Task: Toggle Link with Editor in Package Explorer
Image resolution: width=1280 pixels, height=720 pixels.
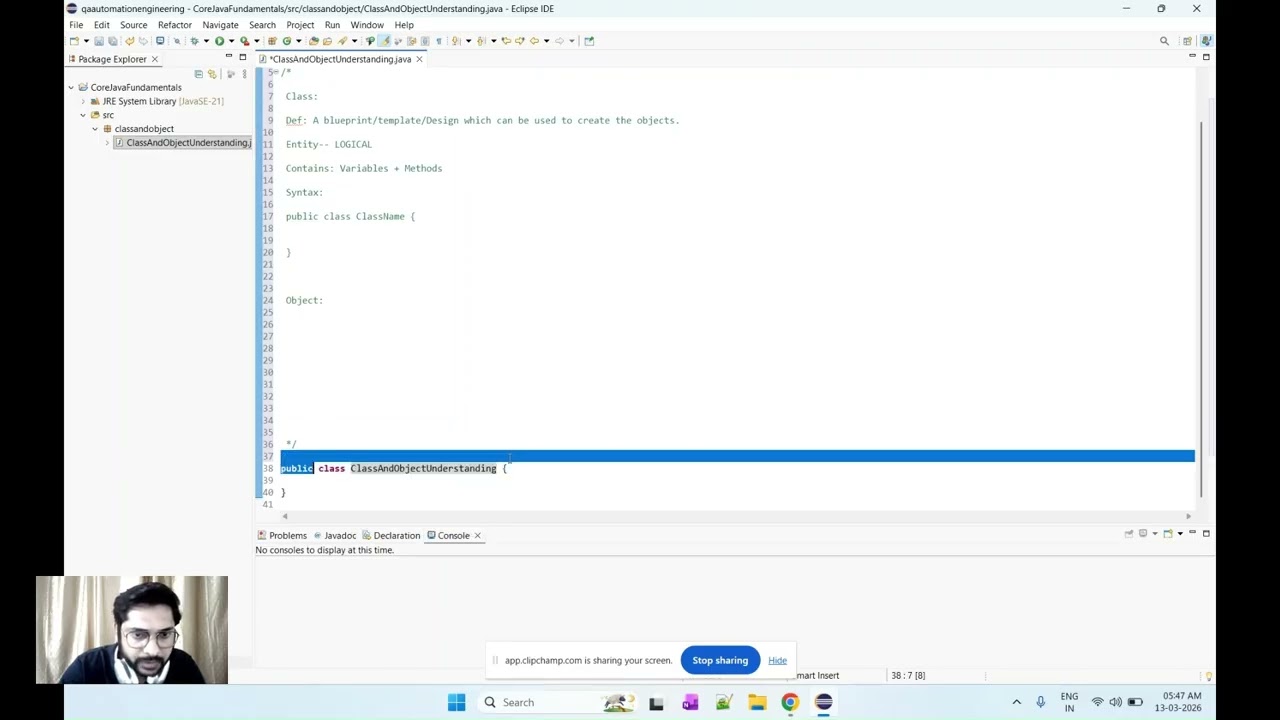Action: click(x=212, y=74)
